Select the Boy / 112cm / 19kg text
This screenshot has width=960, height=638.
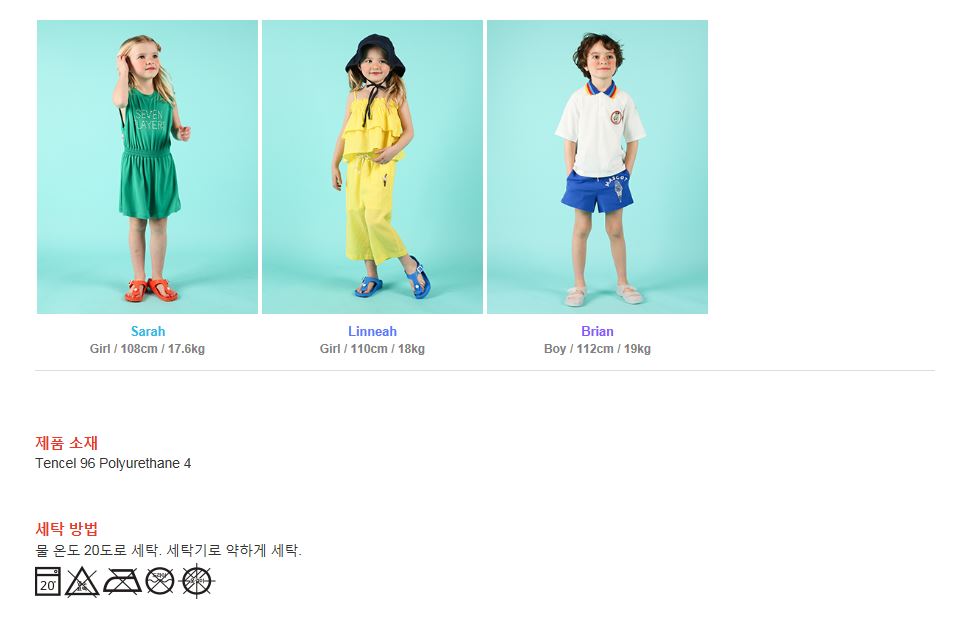pyautogui.click(x=597, y=349)
